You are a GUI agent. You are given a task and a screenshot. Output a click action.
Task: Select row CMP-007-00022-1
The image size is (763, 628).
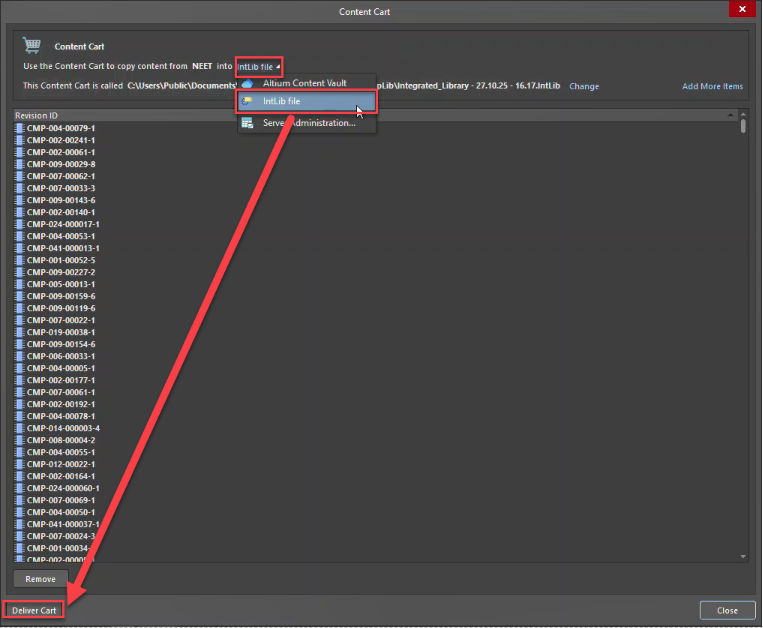377,320
